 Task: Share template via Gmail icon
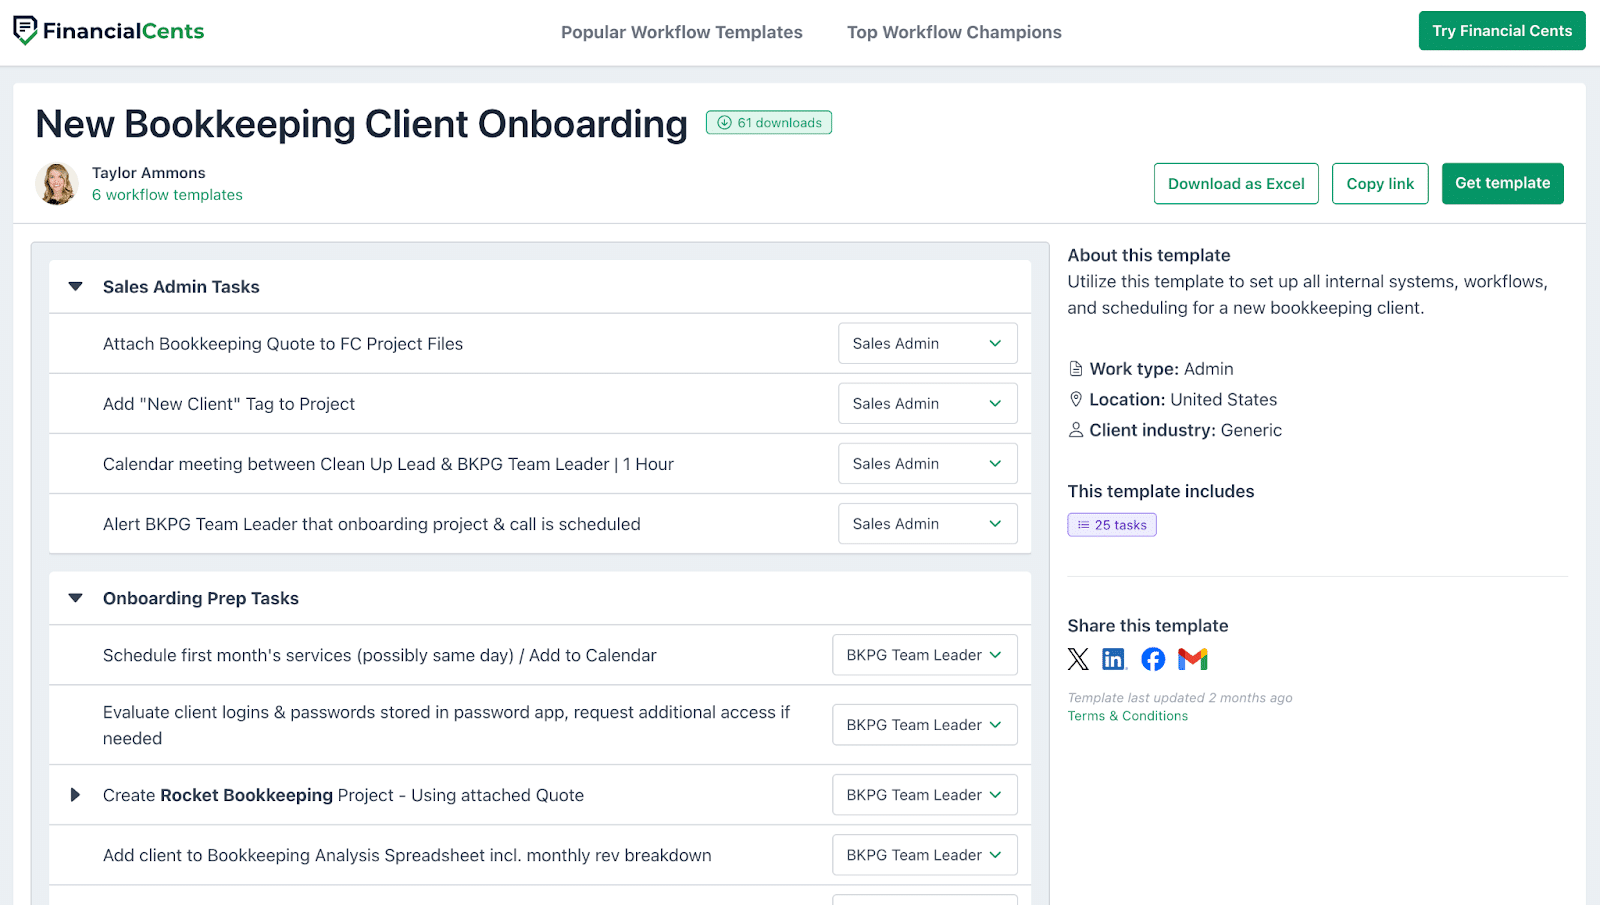point(1193,659)
